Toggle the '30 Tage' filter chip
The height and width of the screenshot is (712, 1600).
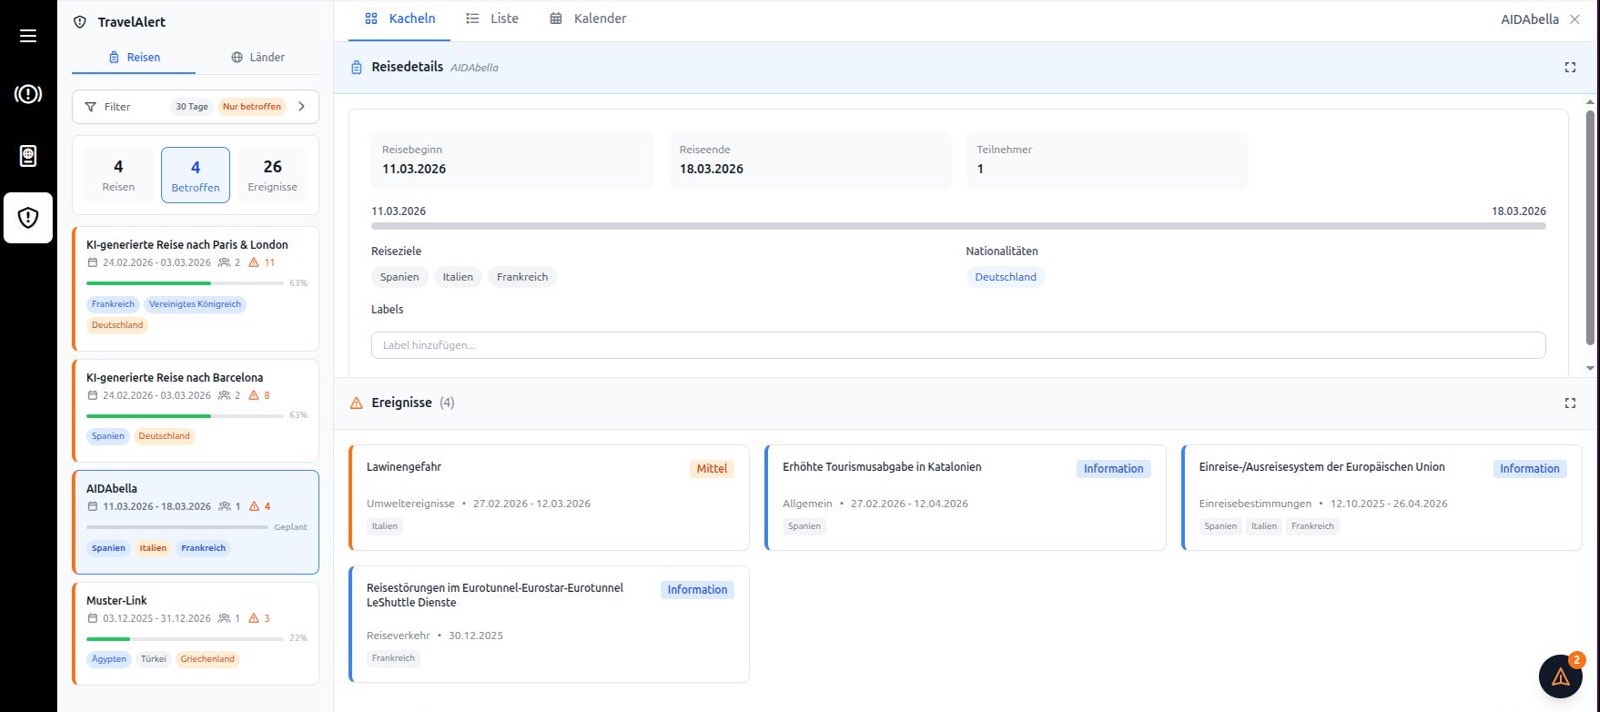(192, 107)
